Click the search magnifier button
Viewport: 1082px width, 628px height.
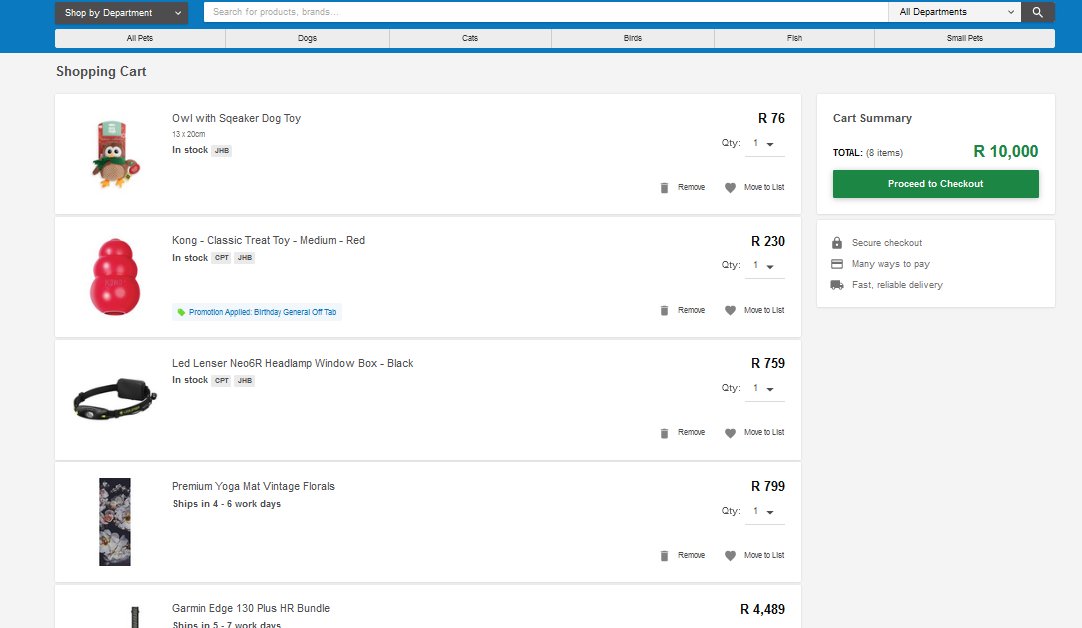click(x=1037, y=12)
